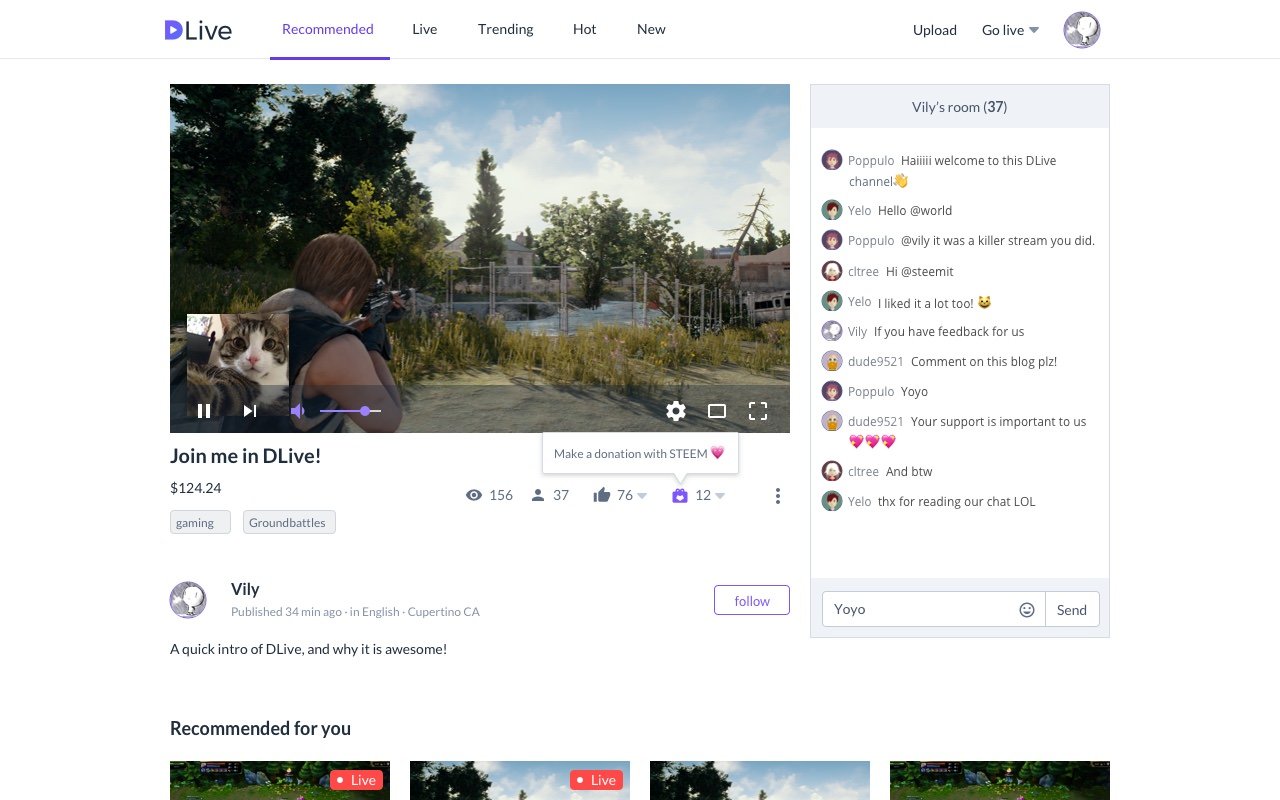Image resolution: width=1280 pixels, height=800 pixels.
Task: Switch to the Trending tab
Action: [505, 29]
